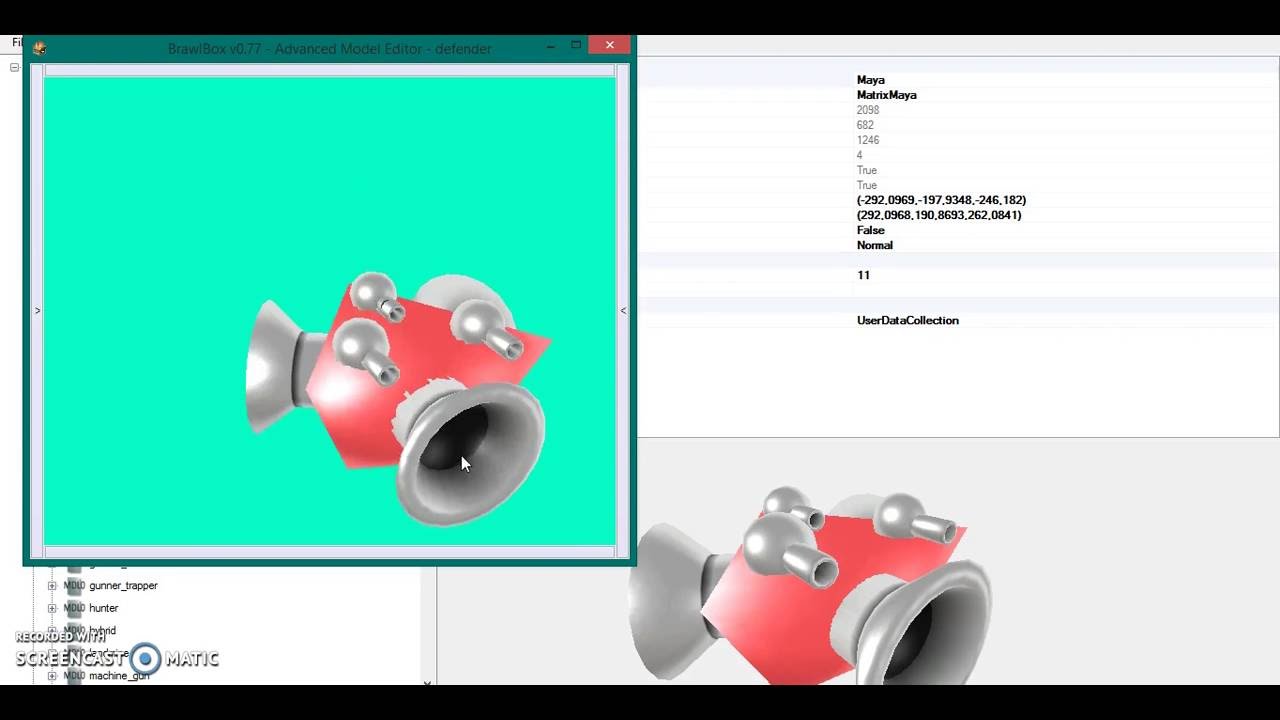Expand the gunner_trapper tree node
Screen dimensions: 1280x720
[x=52, y=586]
